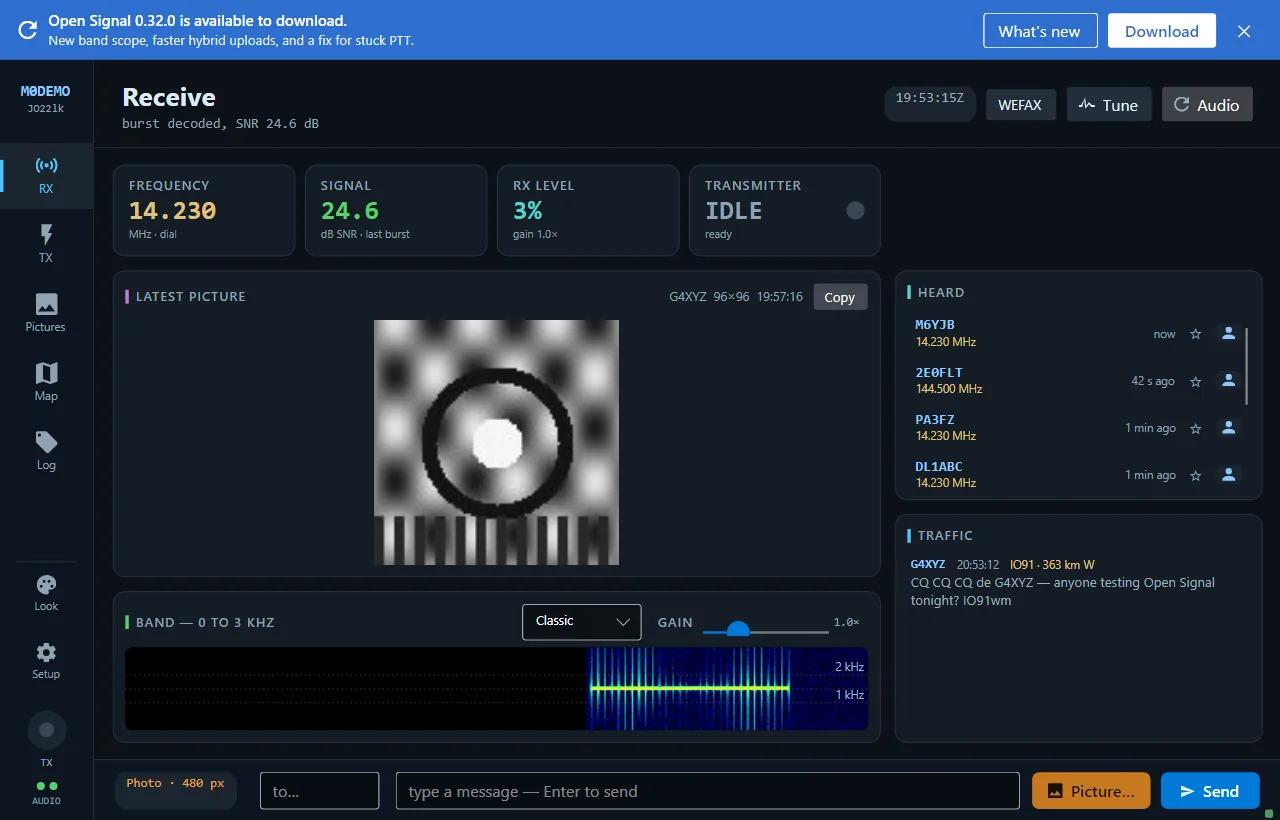The height and width of the screenshot is (820, 1280).
Task: Click G4XYZ callsign in Traffic
Action: [928, 564]
